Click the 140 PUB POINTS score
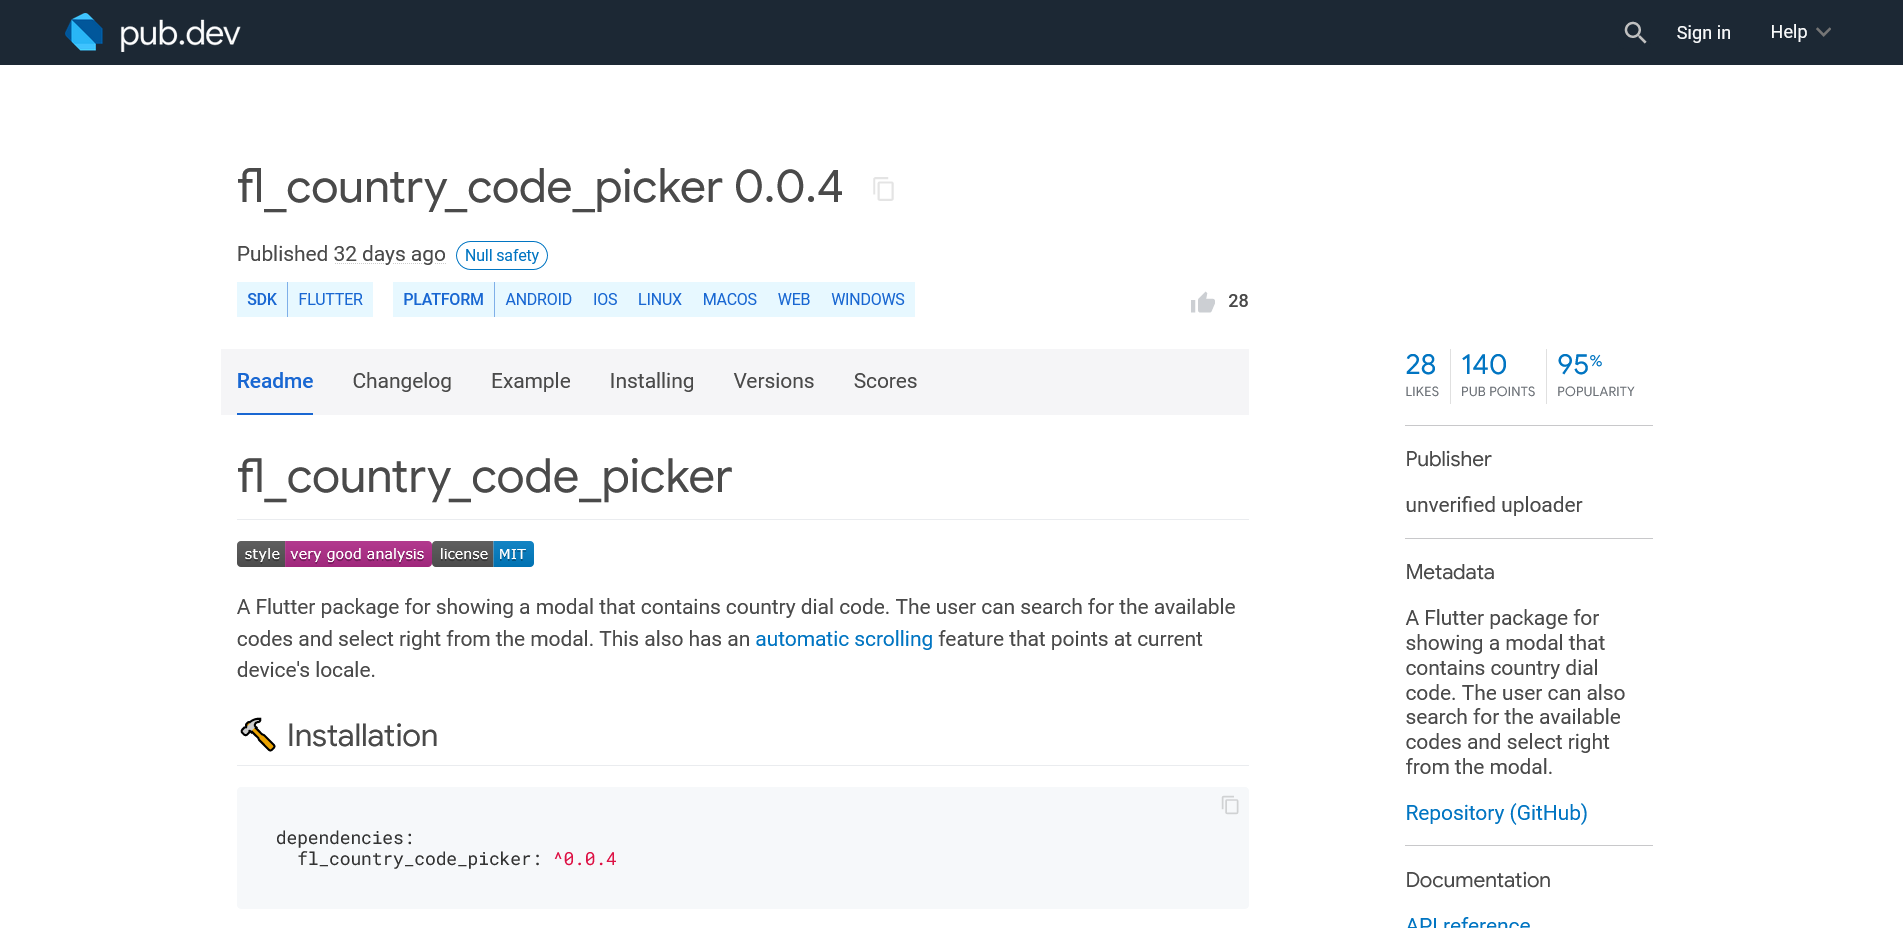The image size is (1903, 928). coord(1497,375)
